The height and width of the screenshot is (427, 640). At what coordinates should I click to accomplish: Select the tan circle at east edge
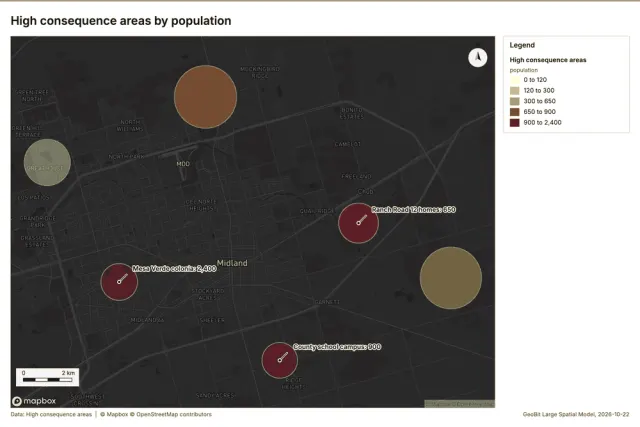451,278
